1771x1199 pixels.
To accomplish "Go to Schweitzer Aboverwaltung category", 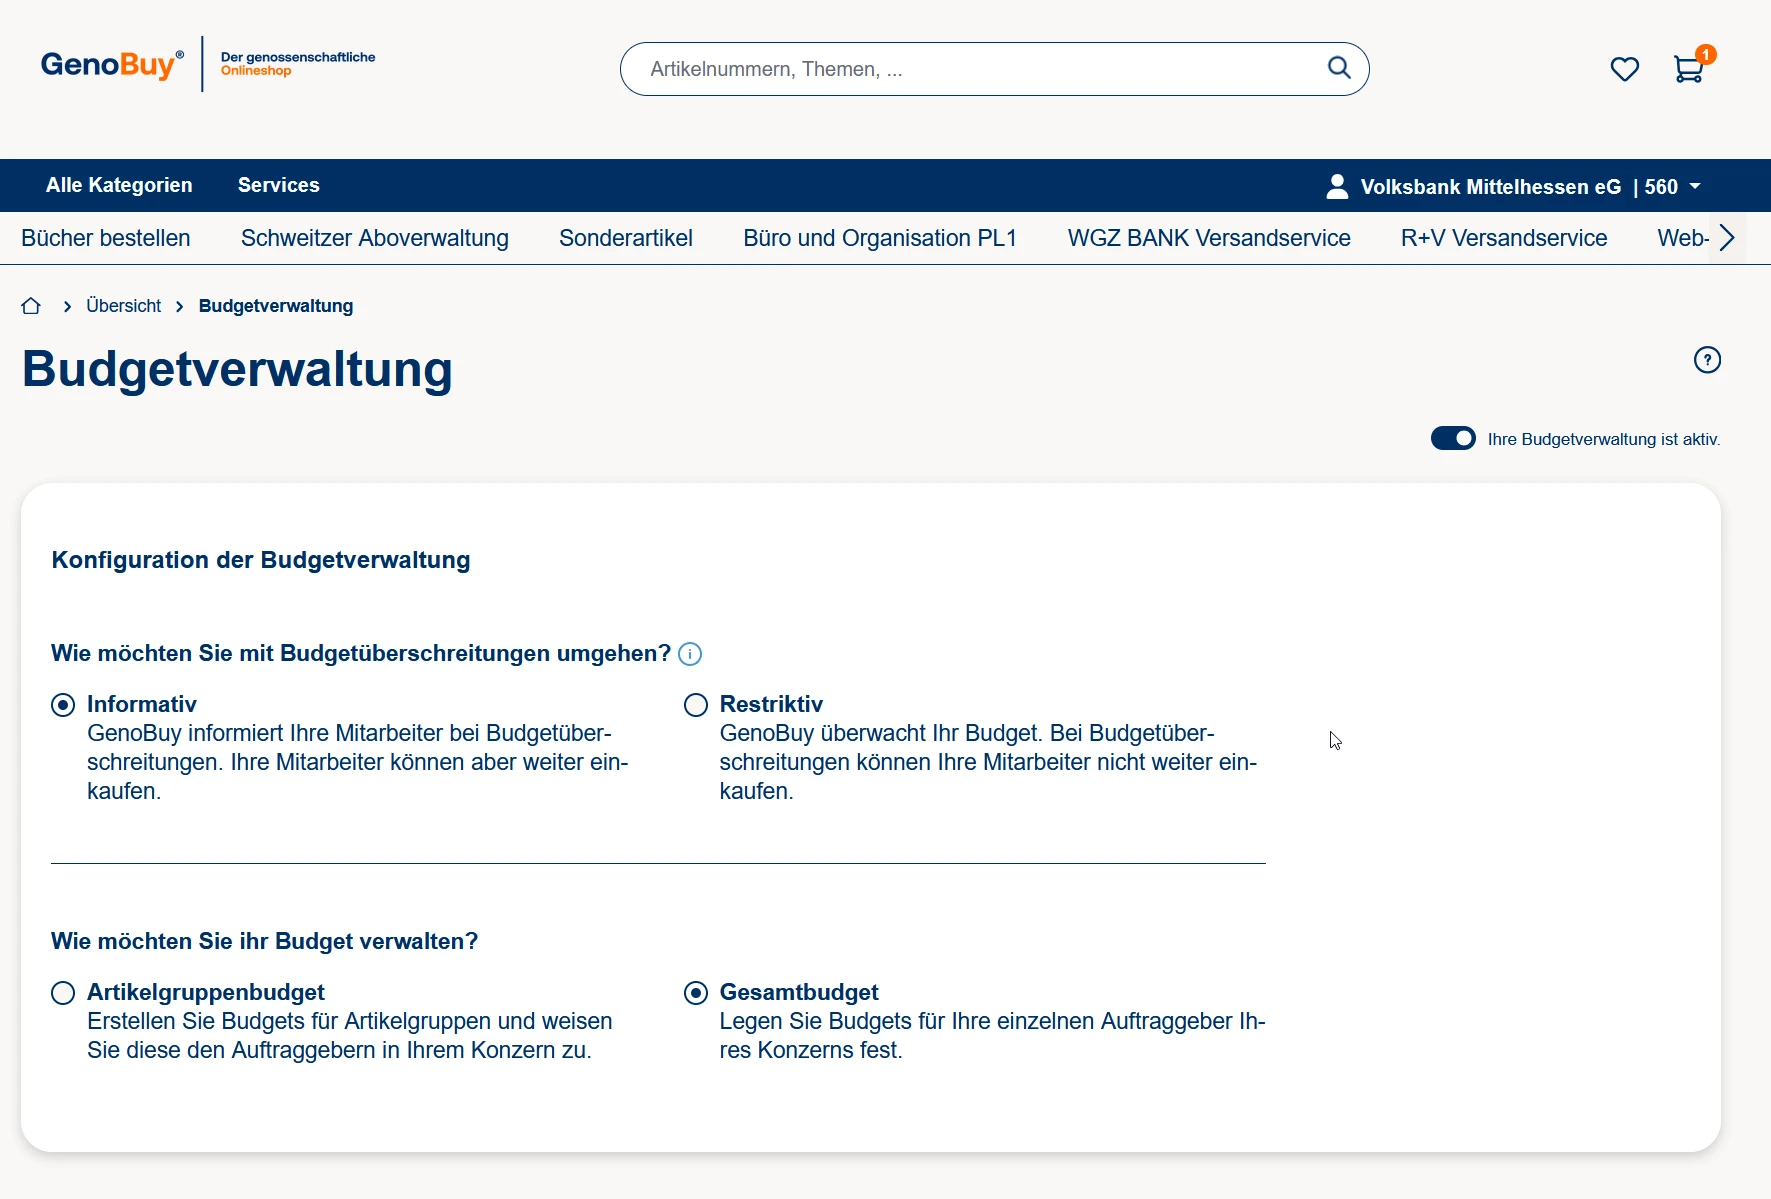I will [x=374, y=238].
